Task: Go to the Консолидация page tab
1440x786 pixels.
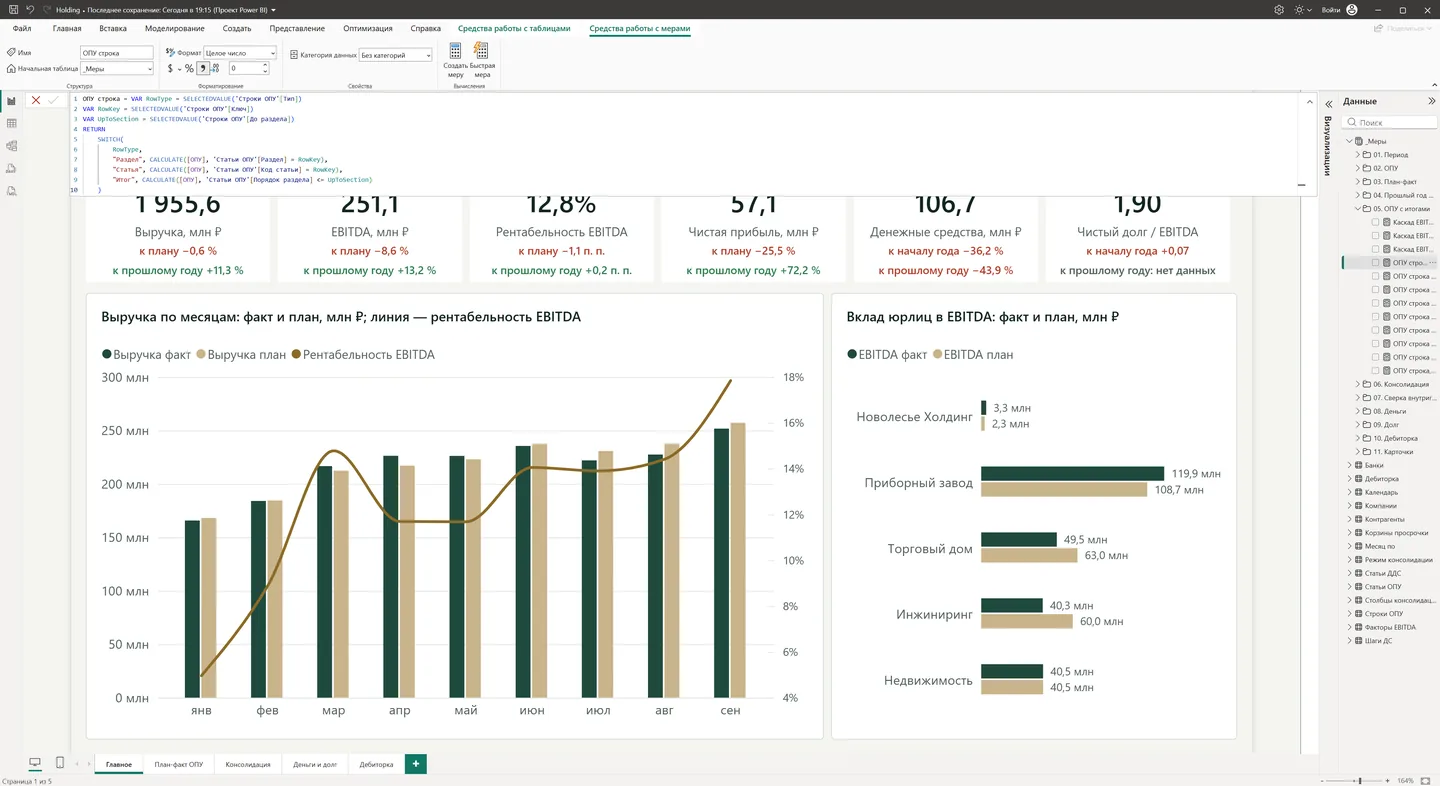Action: (248, 764)
